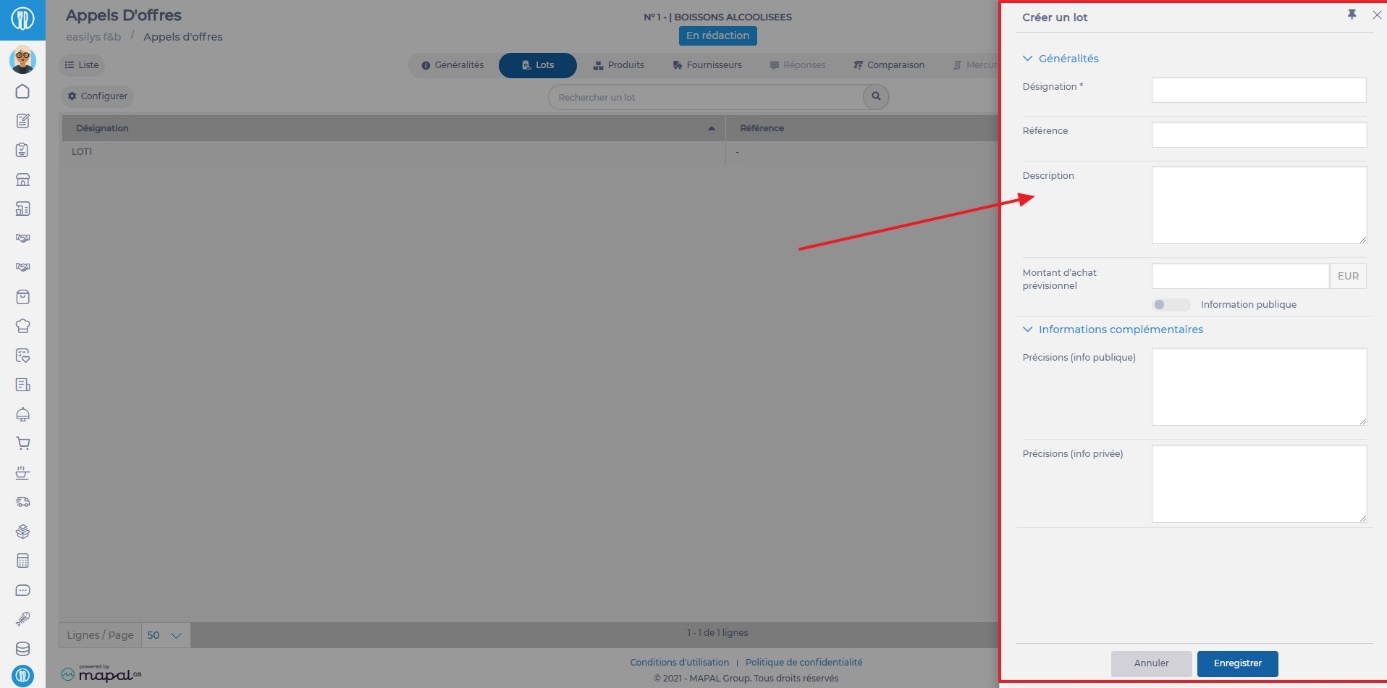Click the database icon in left sidebar
This screenshot has width=1387, height=688.
[x=23, y=648]
